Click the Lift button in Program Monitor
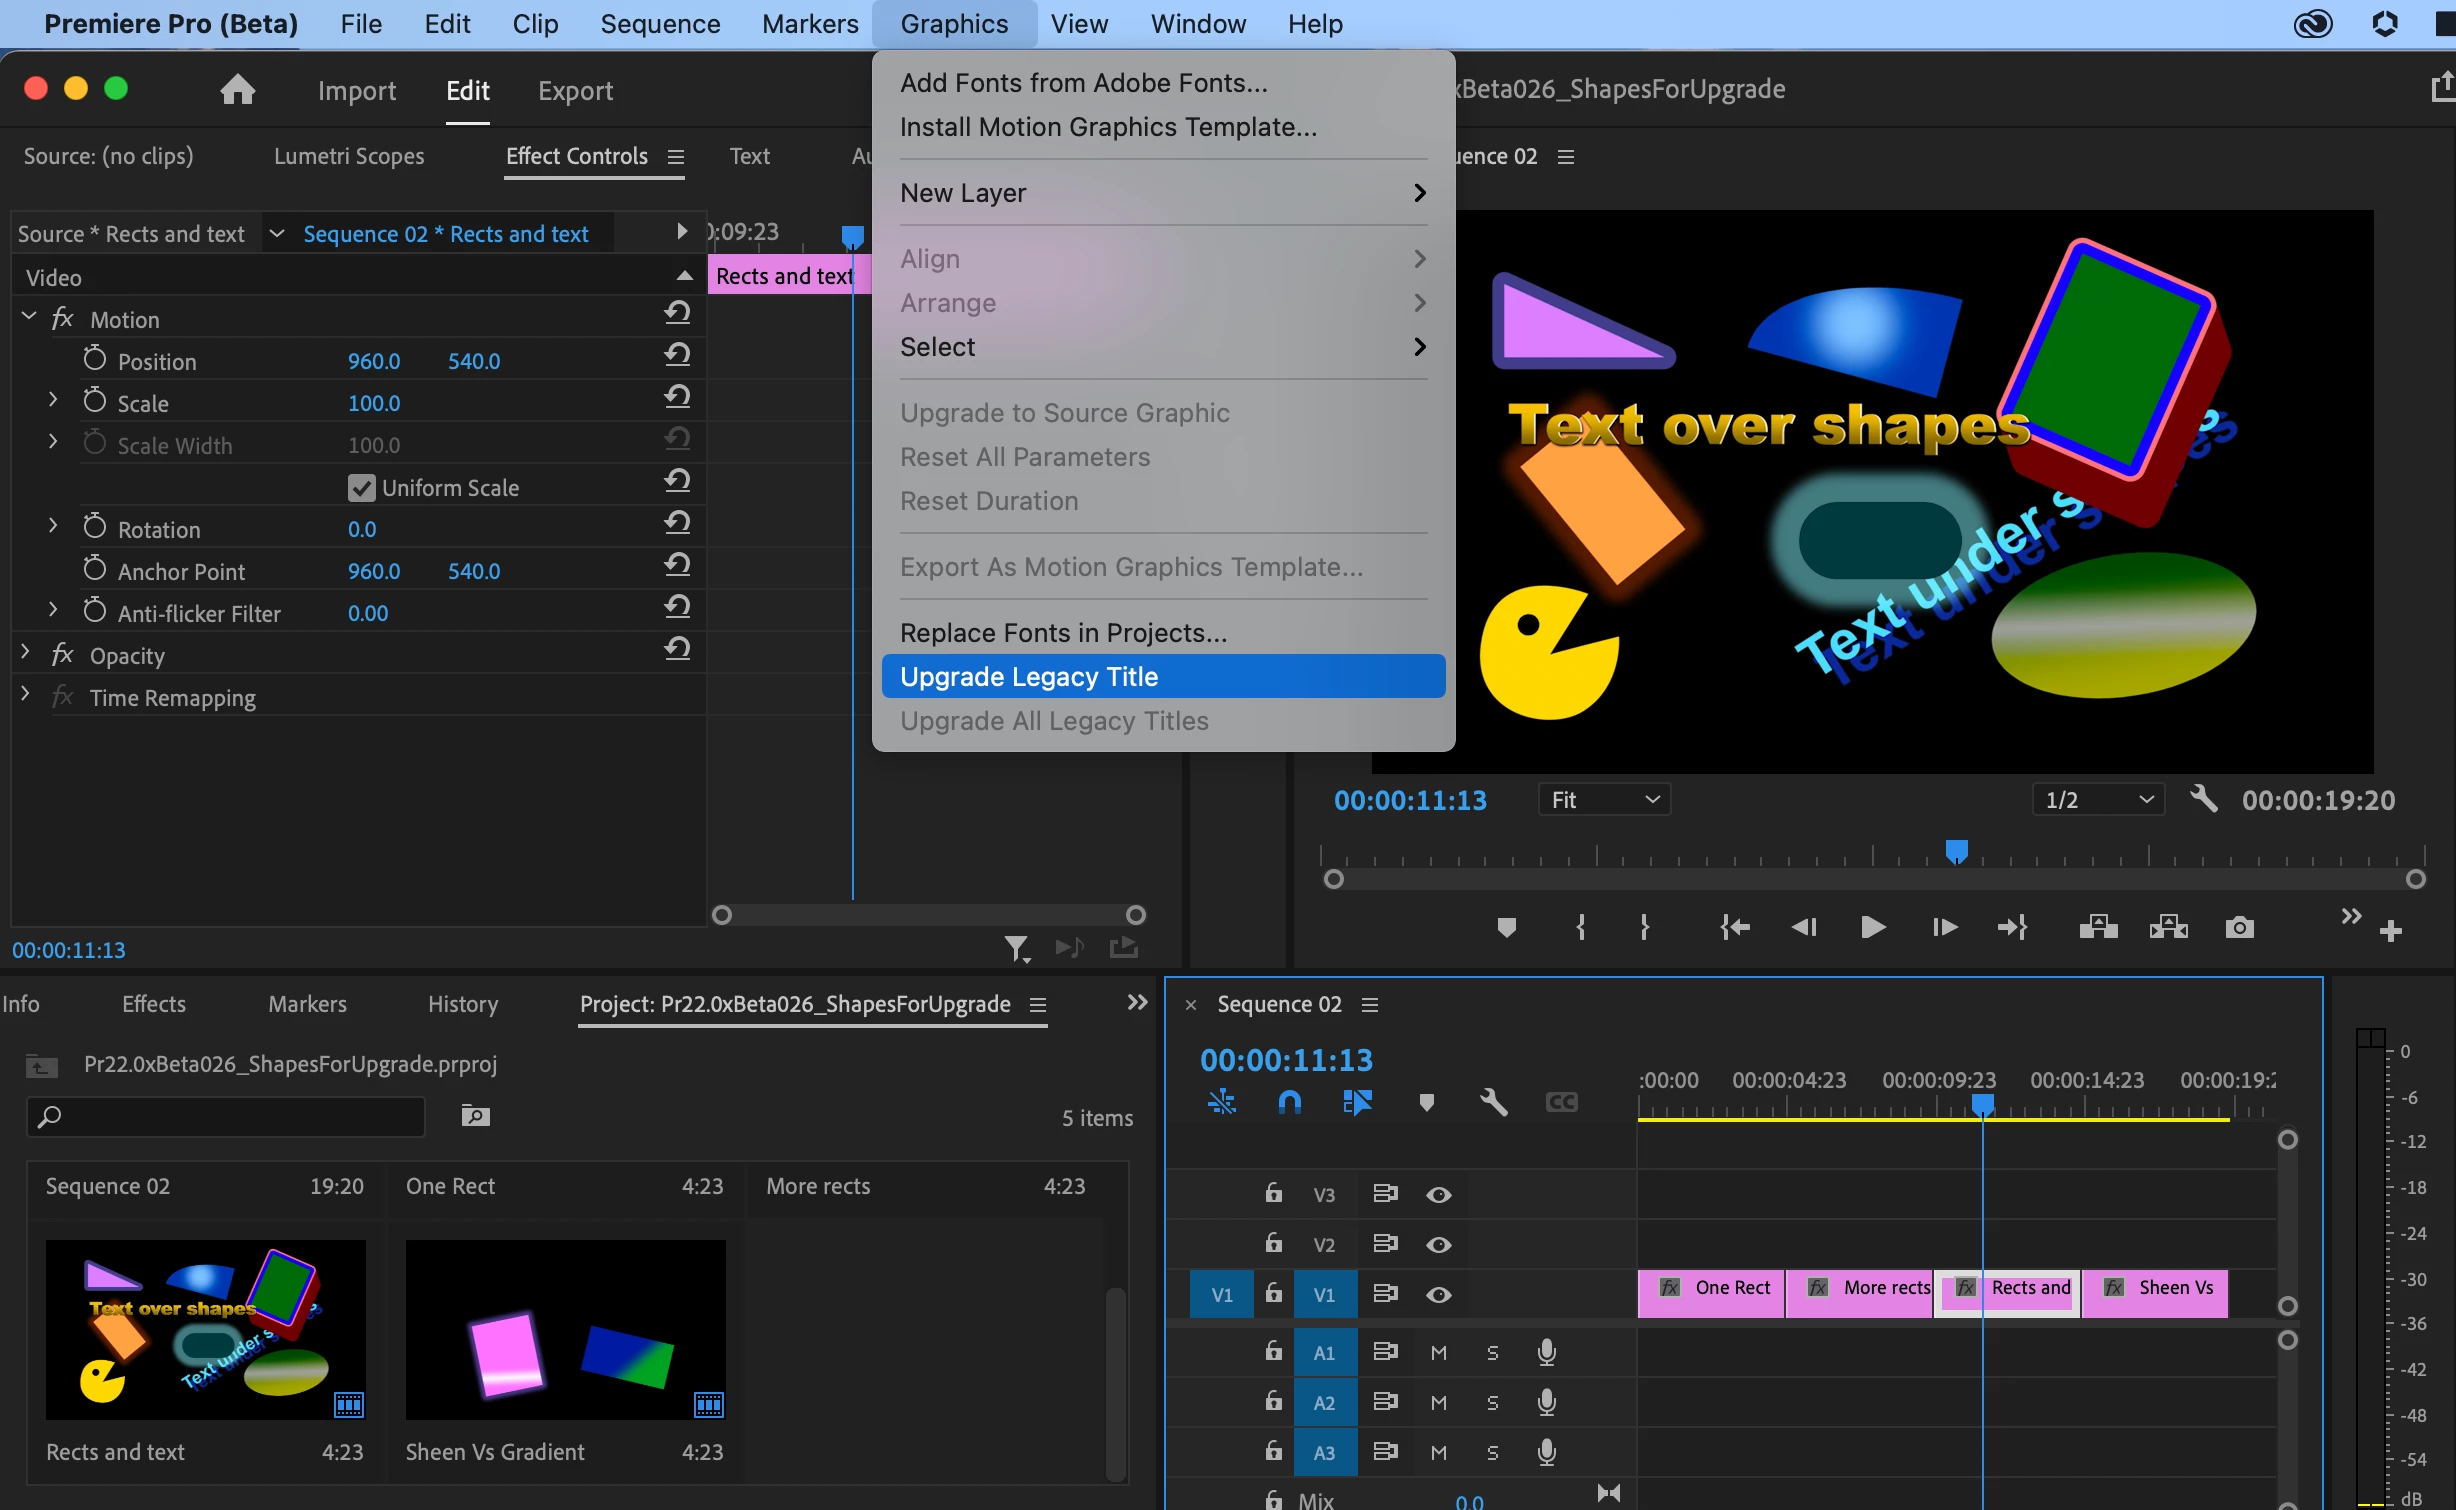The image size is (2456, 1510). click(x=2098, y=927)
